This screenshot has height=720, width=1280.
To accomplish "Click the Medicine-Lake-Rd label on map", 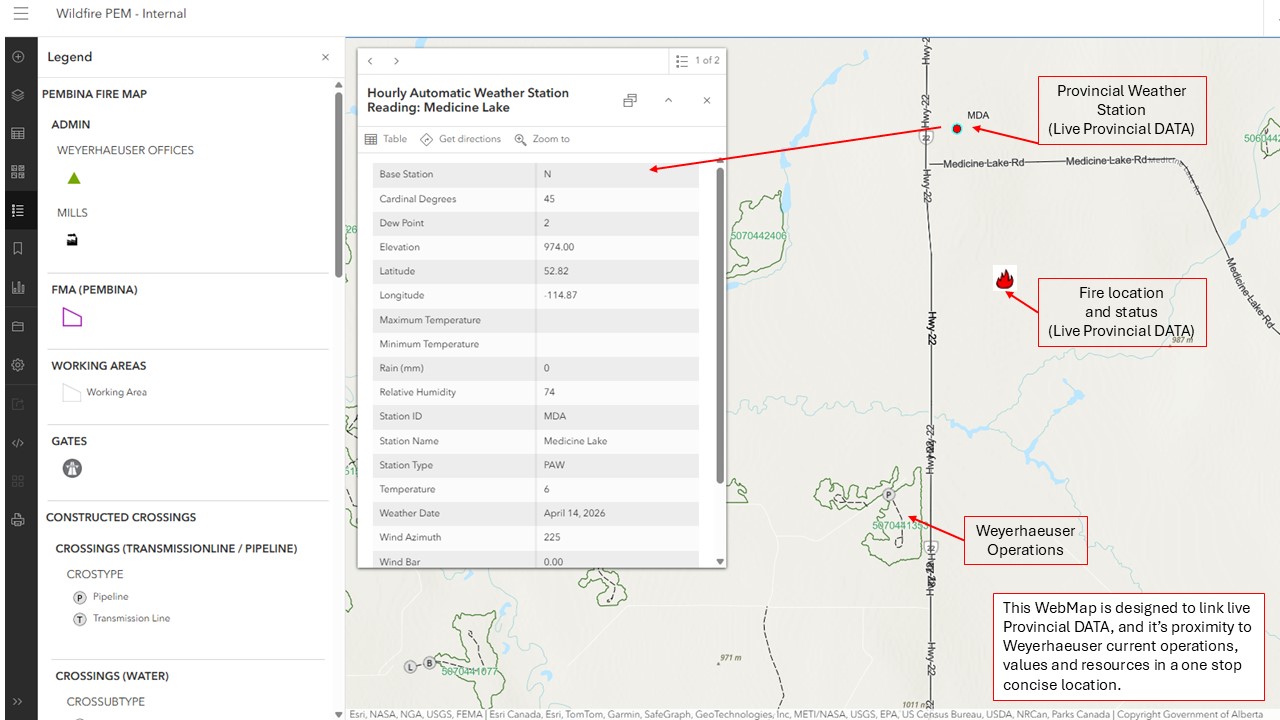I will 983,163.
